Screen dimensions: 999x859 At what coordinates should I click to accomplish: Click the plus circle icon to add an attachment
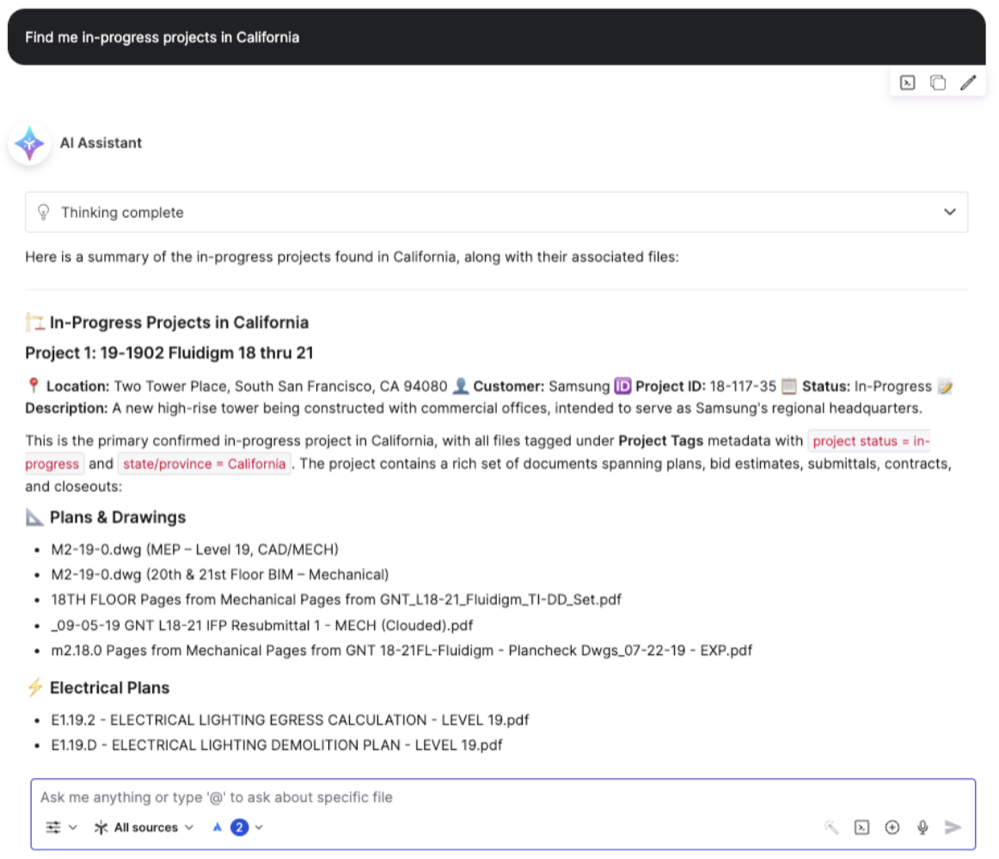click(x=892, y=827)
